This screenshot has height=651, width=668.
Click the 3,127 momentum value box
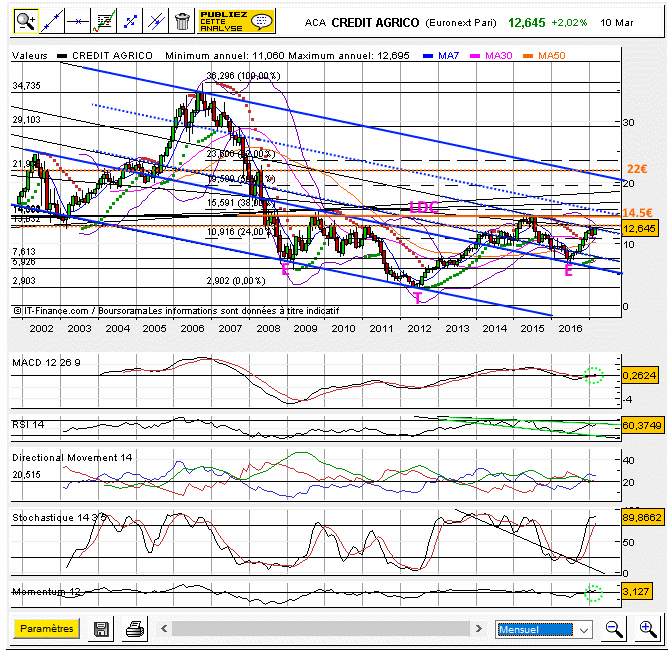[636, 591]
